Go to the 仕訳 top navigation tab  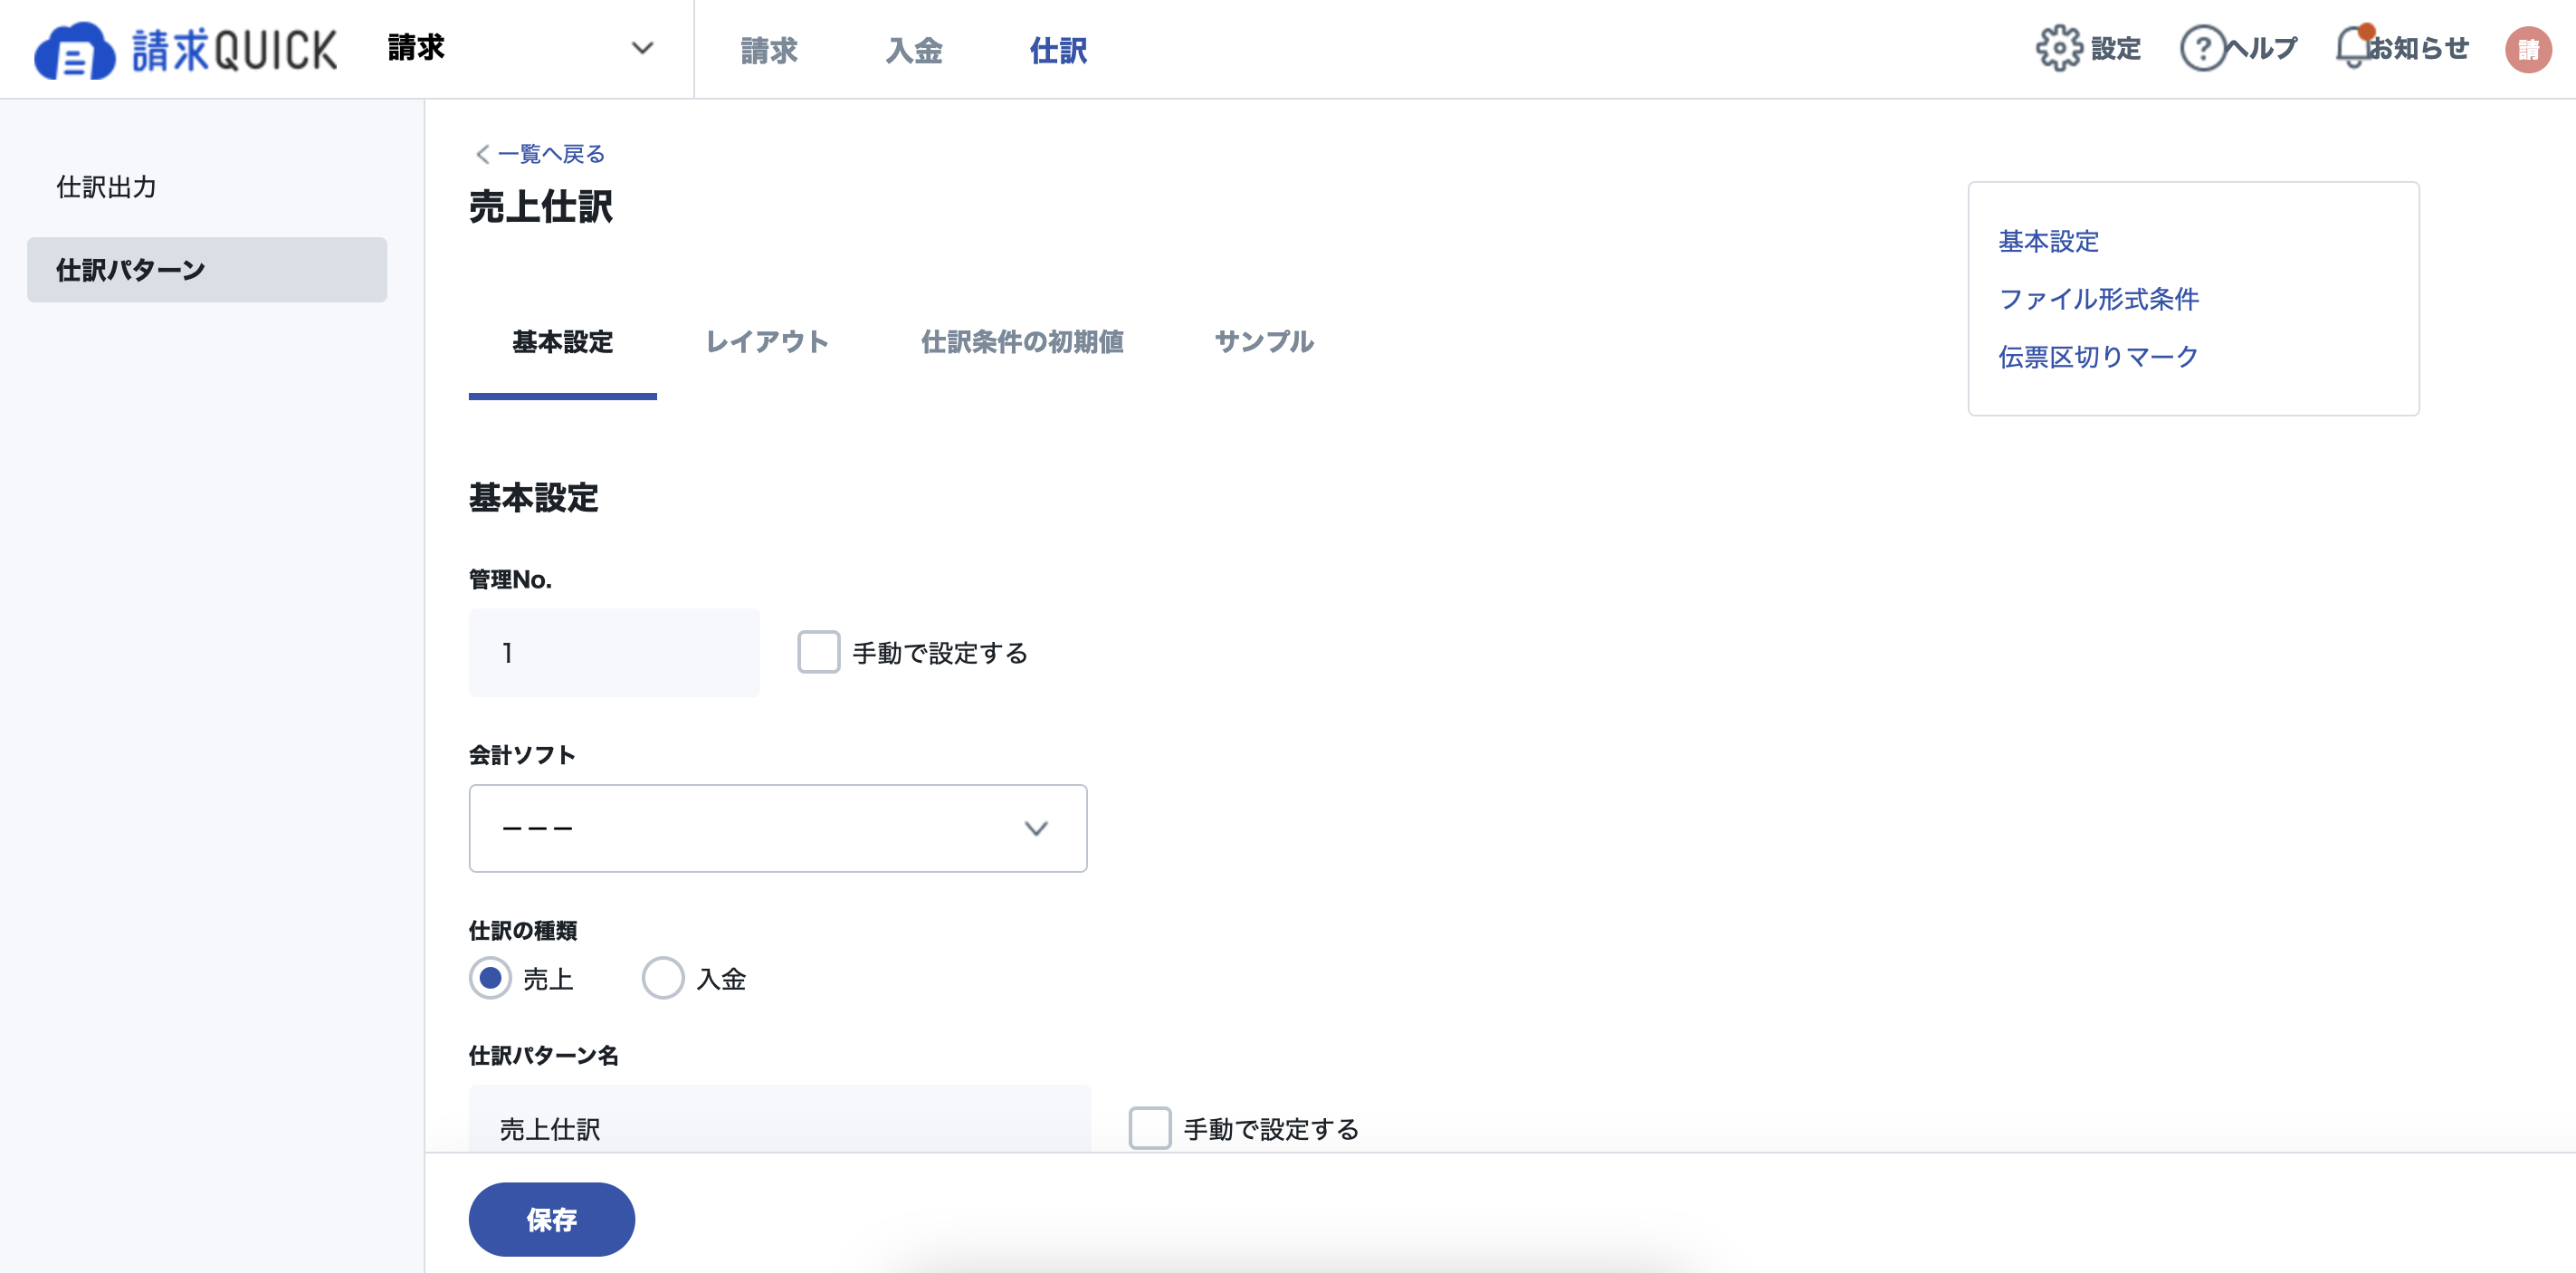pyautogui.click(x=1058, y=50)
